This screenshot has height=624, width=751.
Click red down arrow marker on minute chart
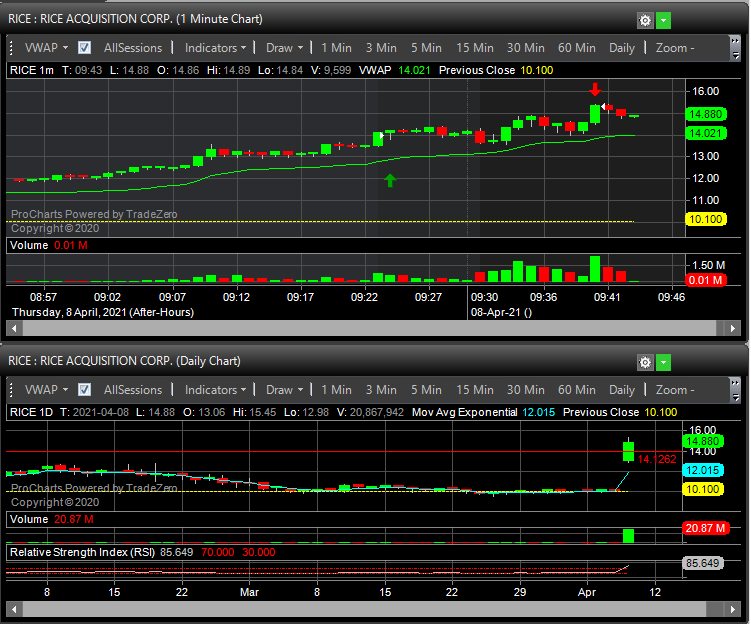coord(595,89)
